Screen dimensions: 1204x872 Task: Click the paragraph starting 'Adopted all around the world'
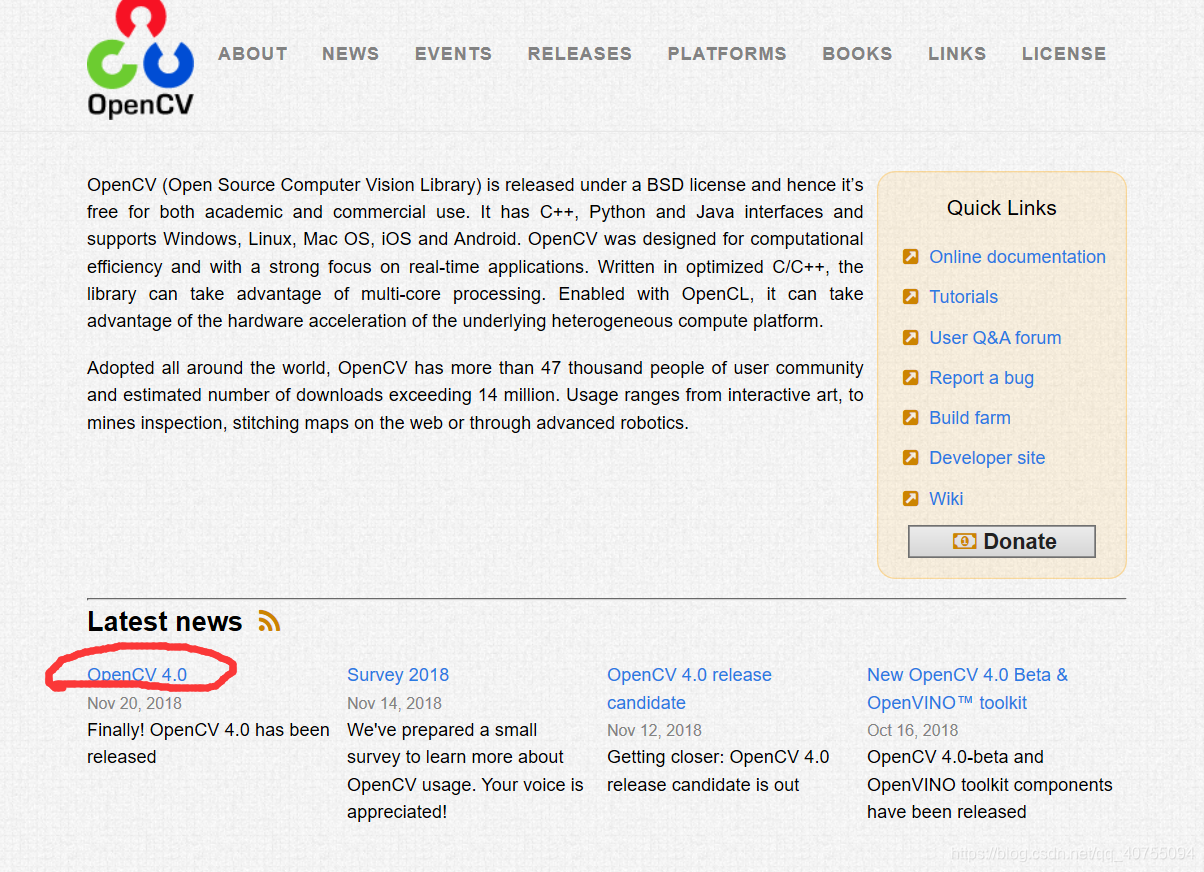(475, 395)
